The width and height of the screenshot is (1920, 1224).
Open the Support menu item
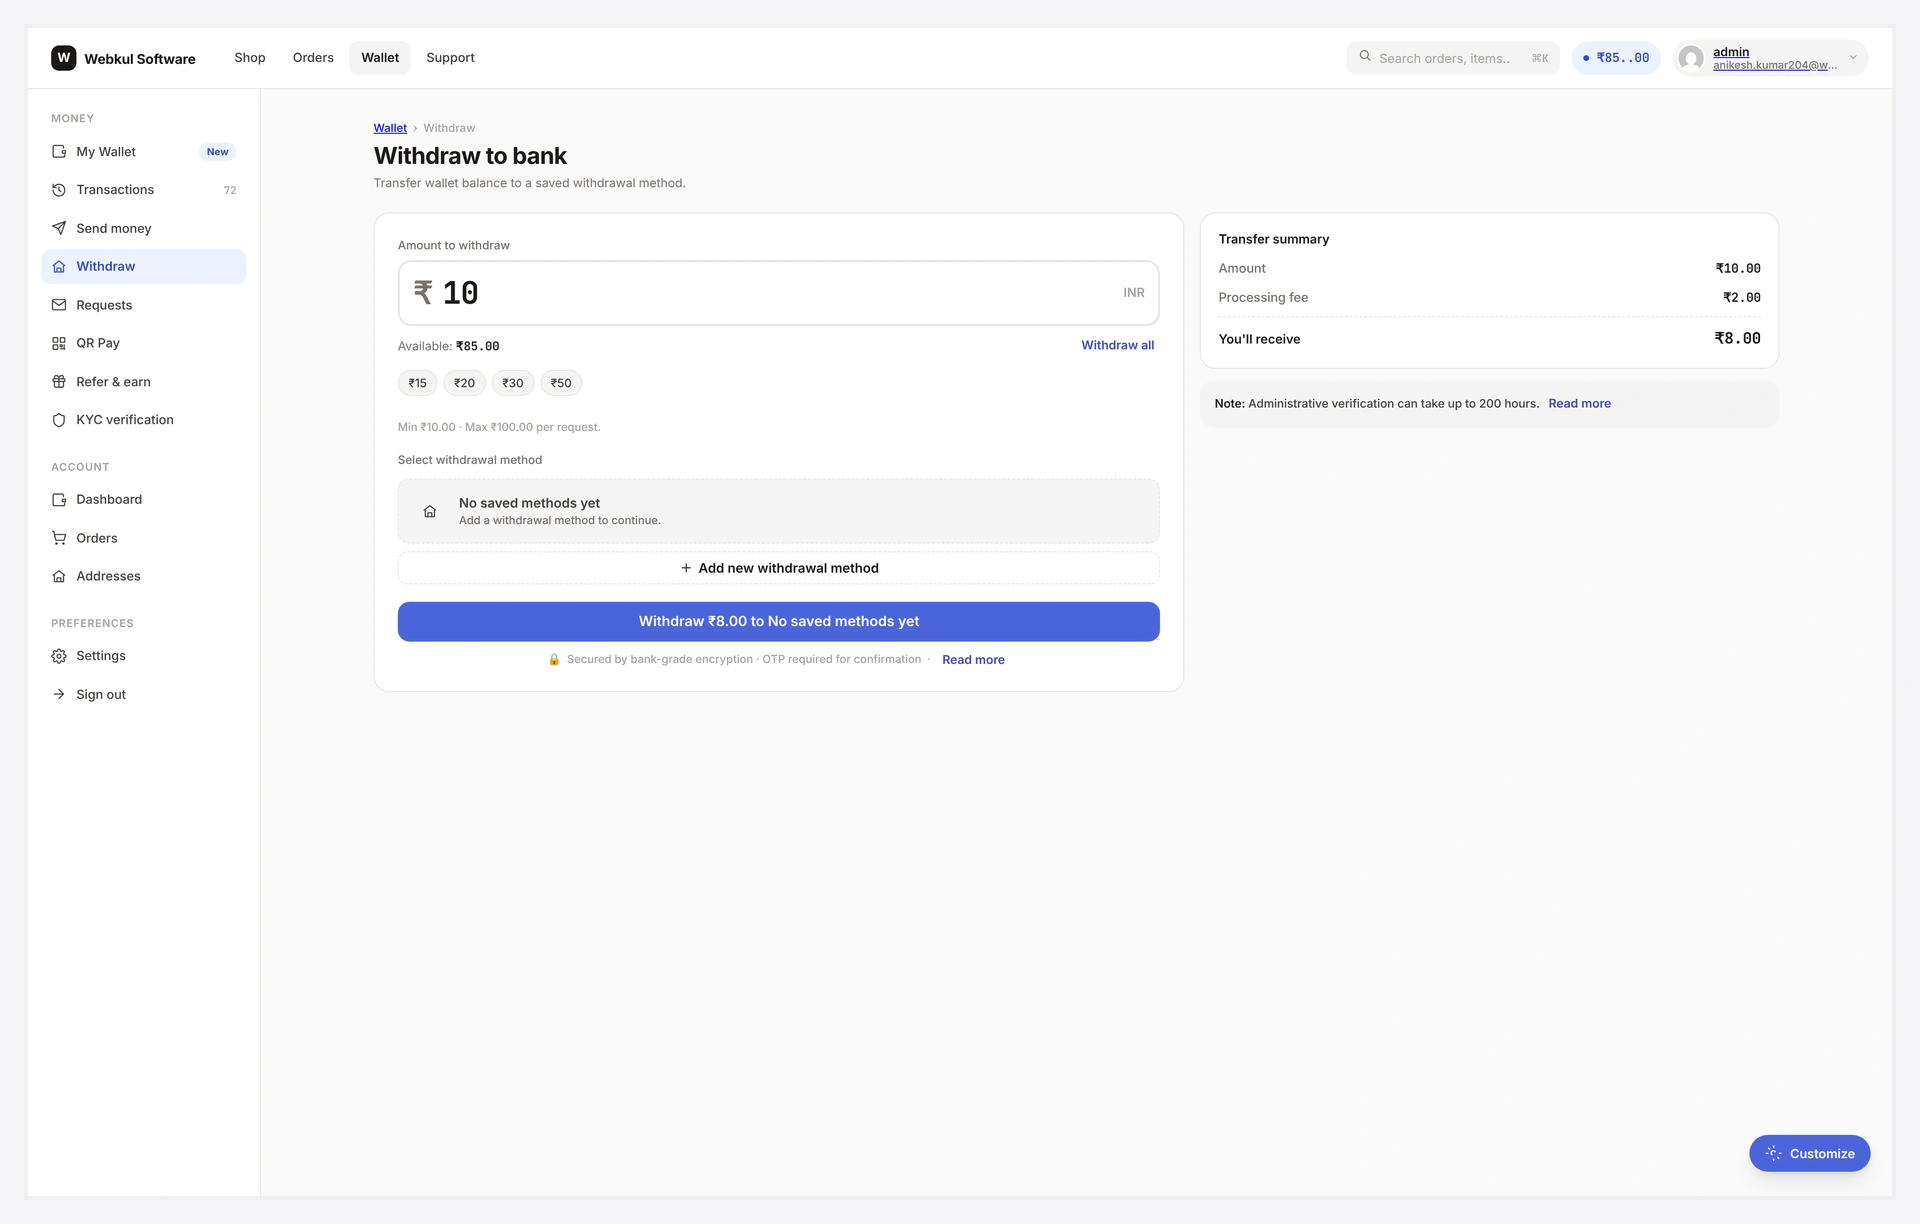[x=450, y=58]
